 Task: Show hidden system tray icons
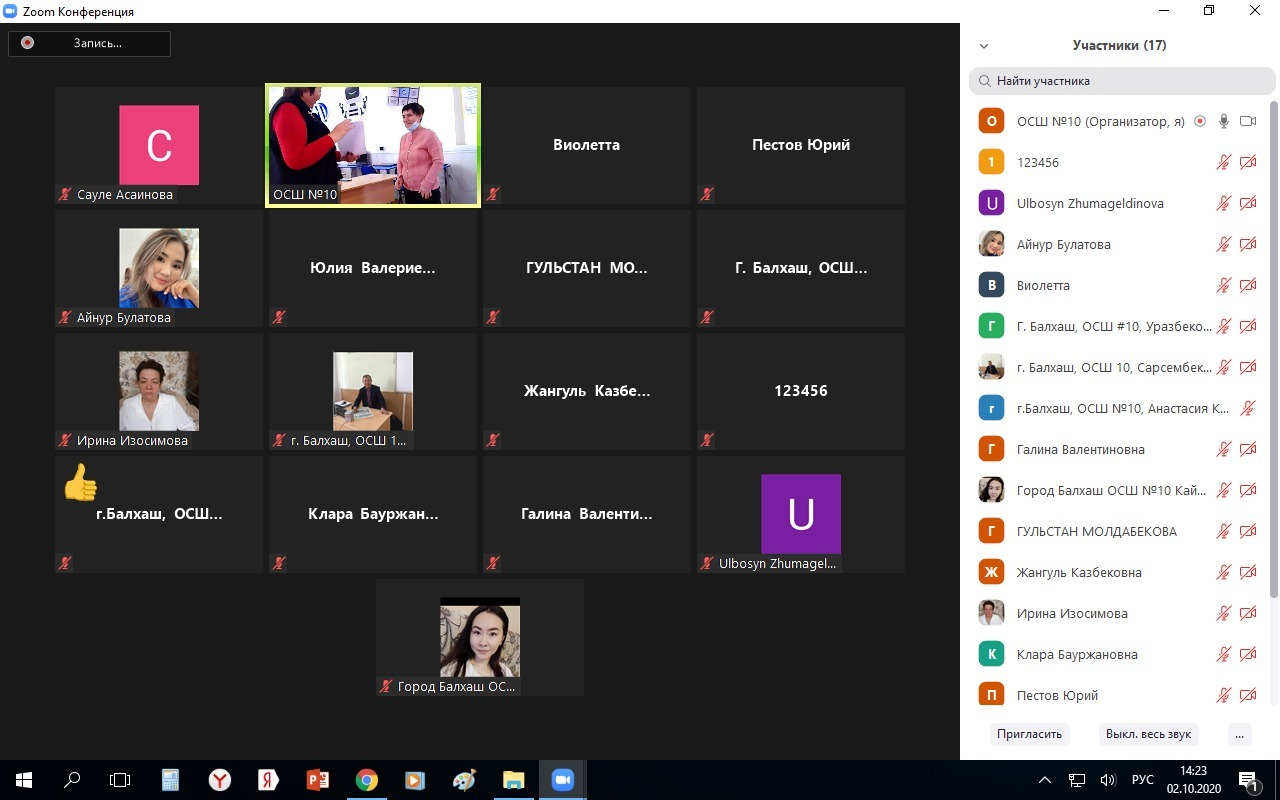[x=1045, y=780]
